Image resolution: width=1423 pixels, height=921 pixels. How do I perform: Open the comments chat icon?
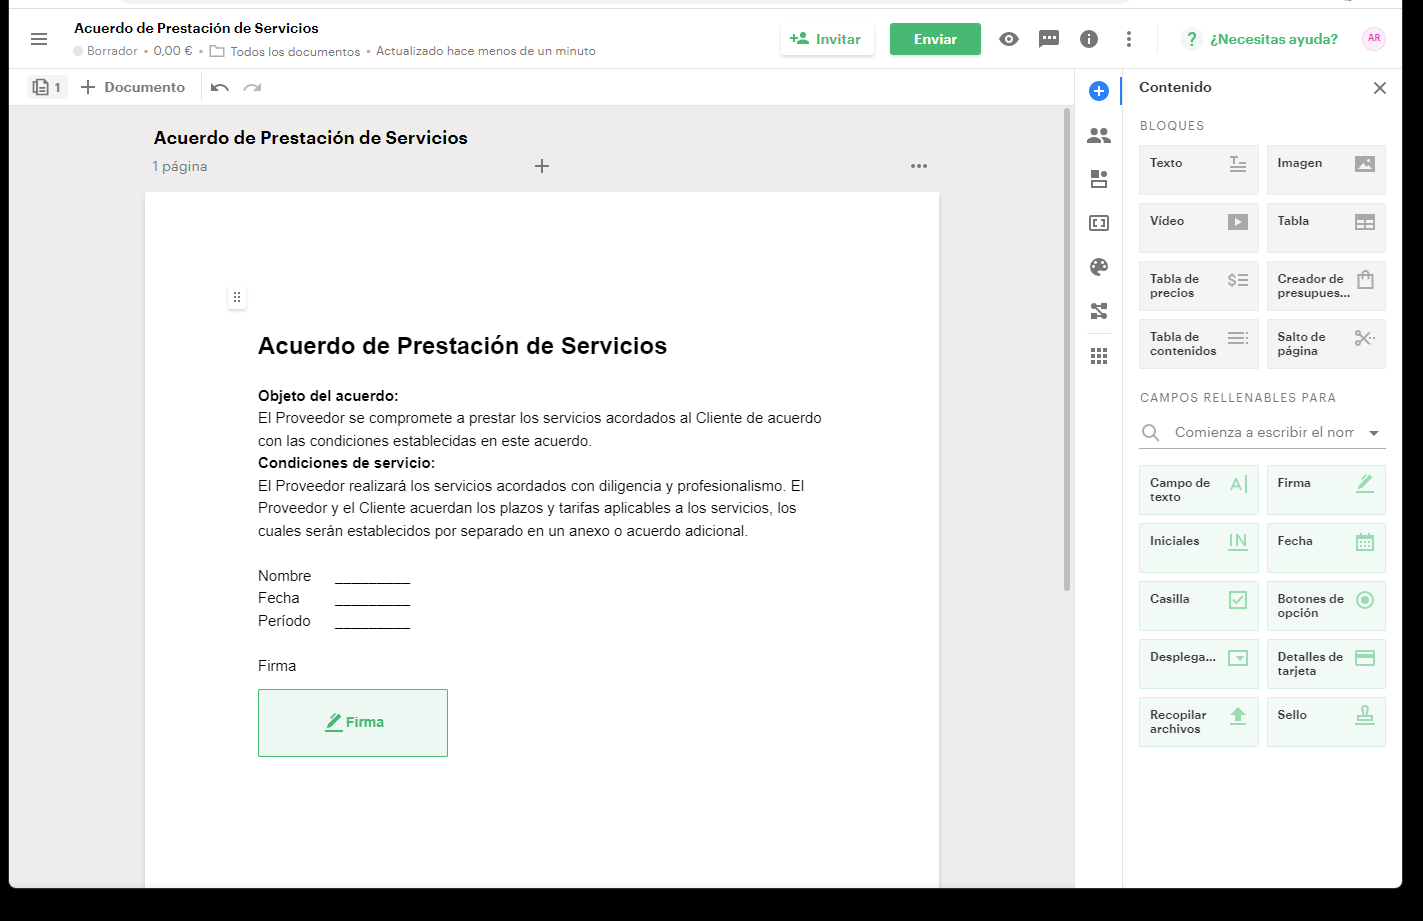click(1049, 39)
